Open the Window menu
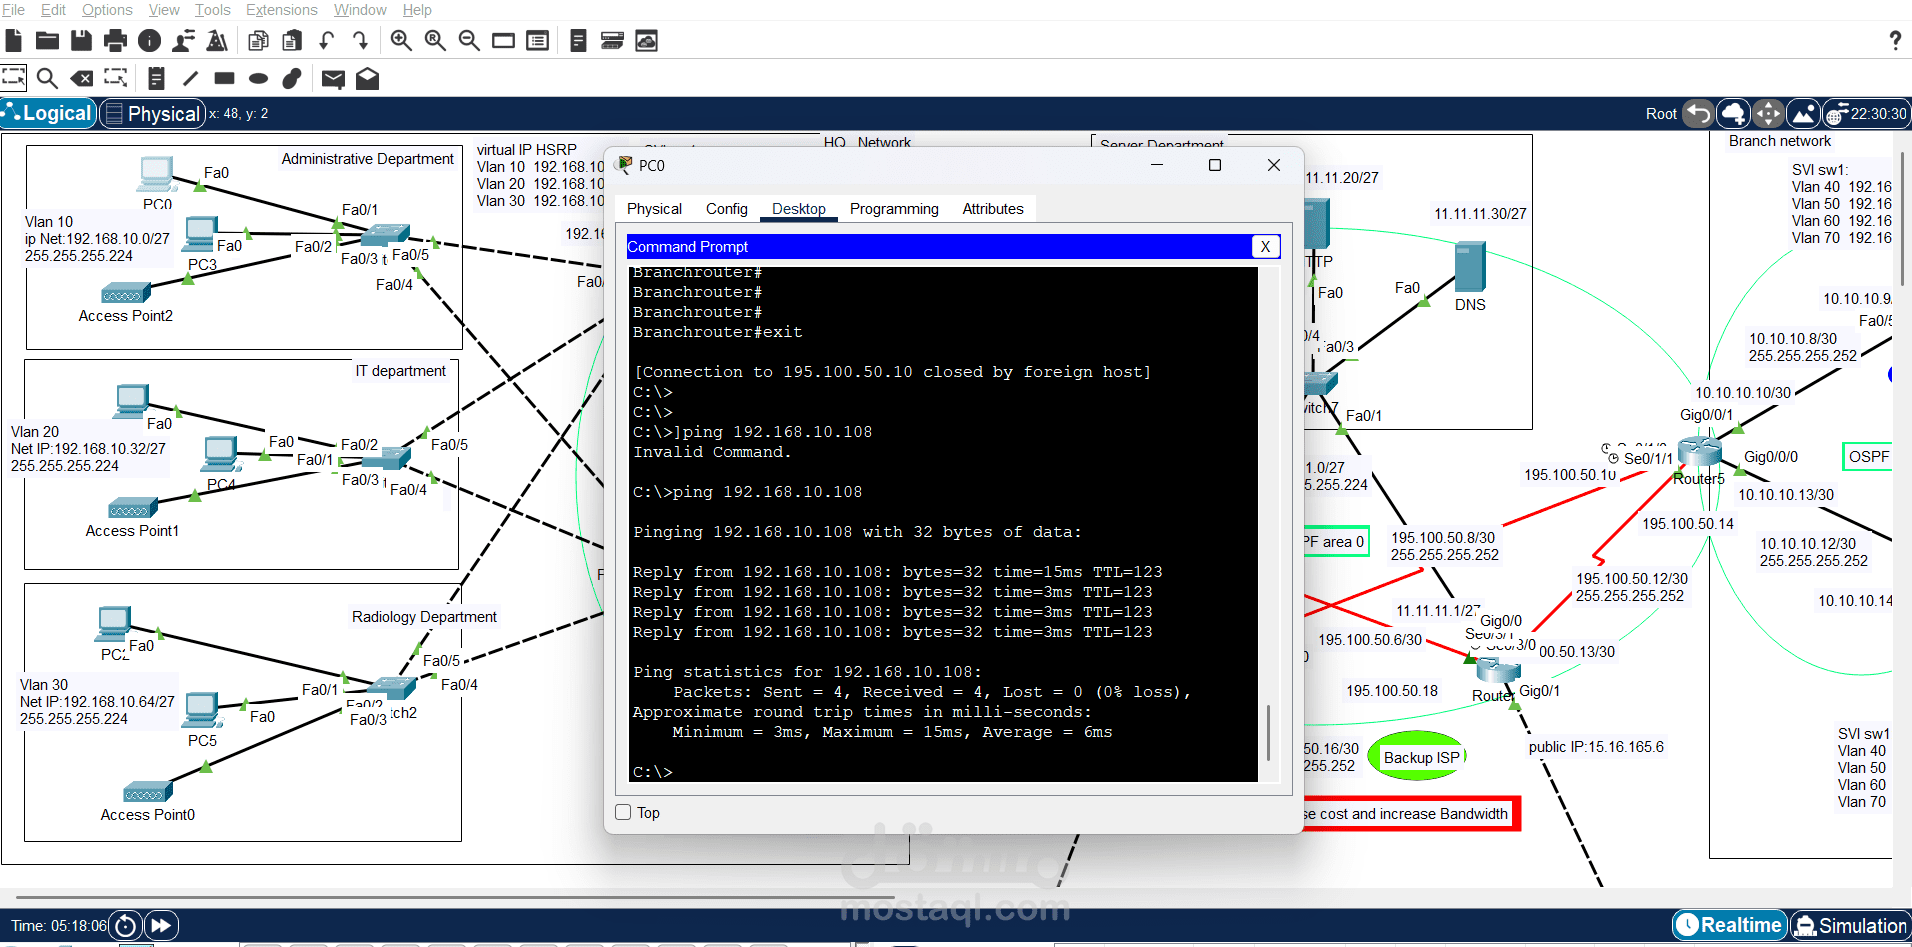The width and height of the screenshot is (1912, 947). [x=360, y=10]
